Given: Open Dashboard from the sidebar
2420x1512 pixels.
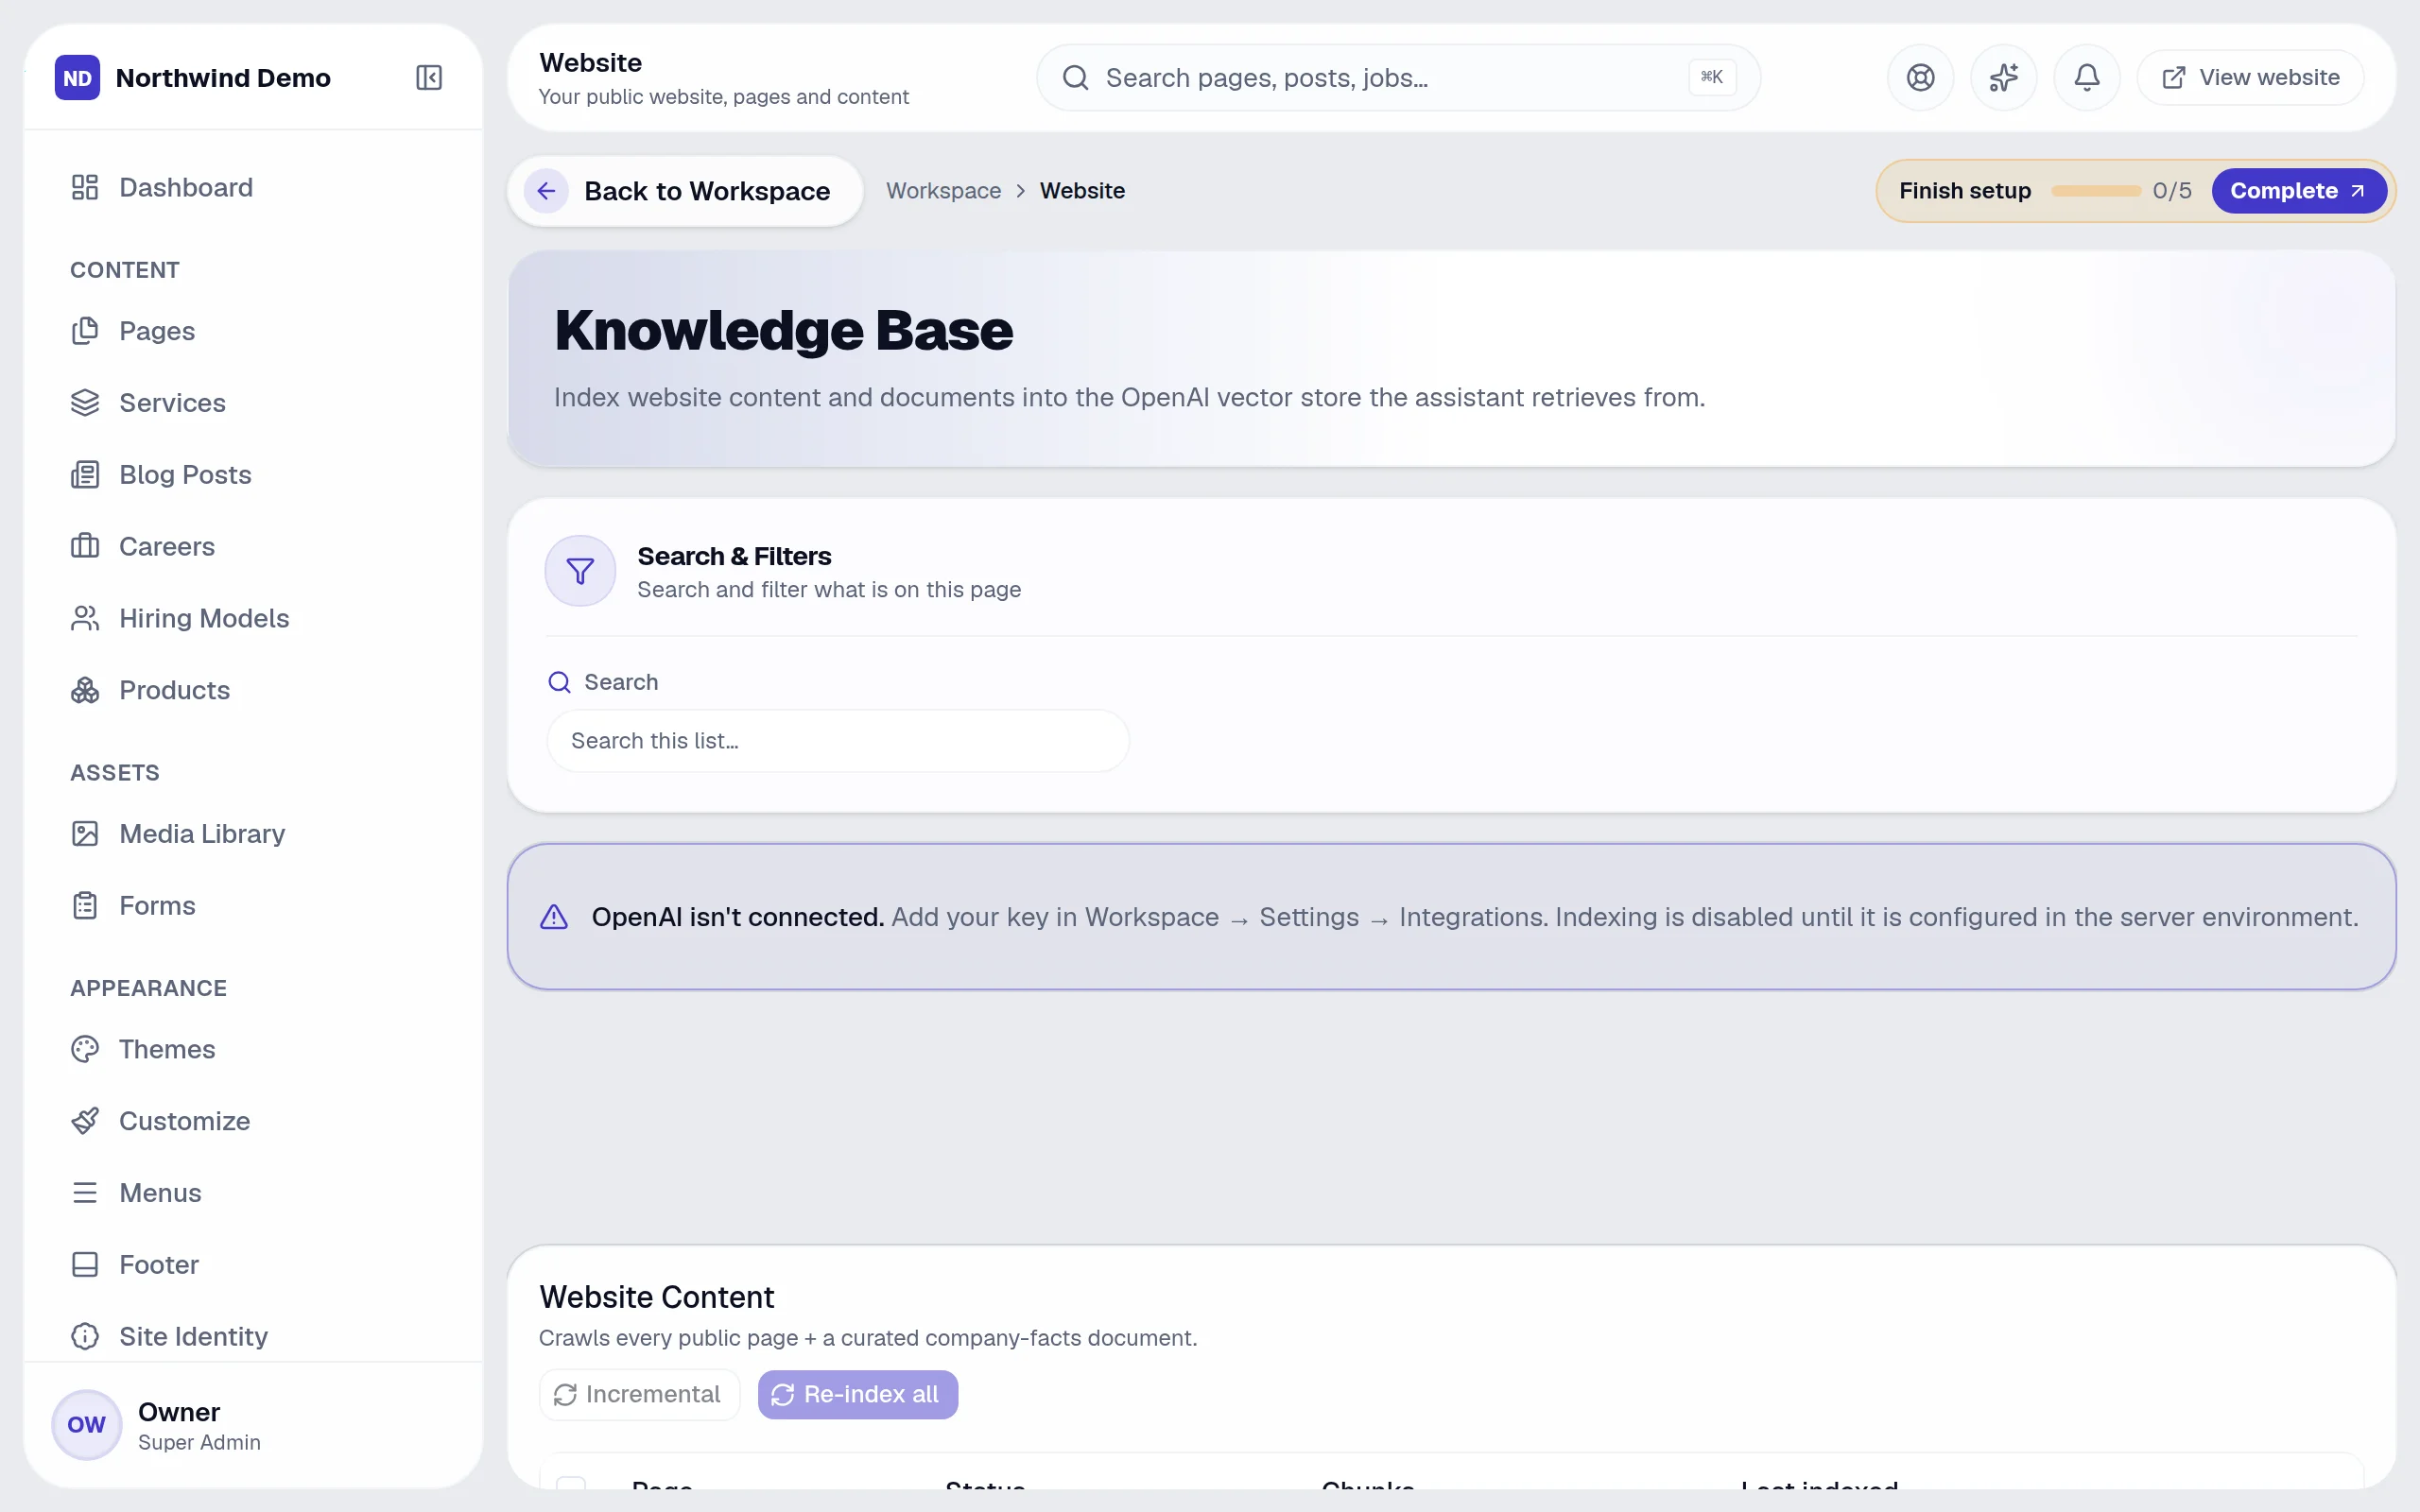Looking at the screenshot, I should coord(253,187).
